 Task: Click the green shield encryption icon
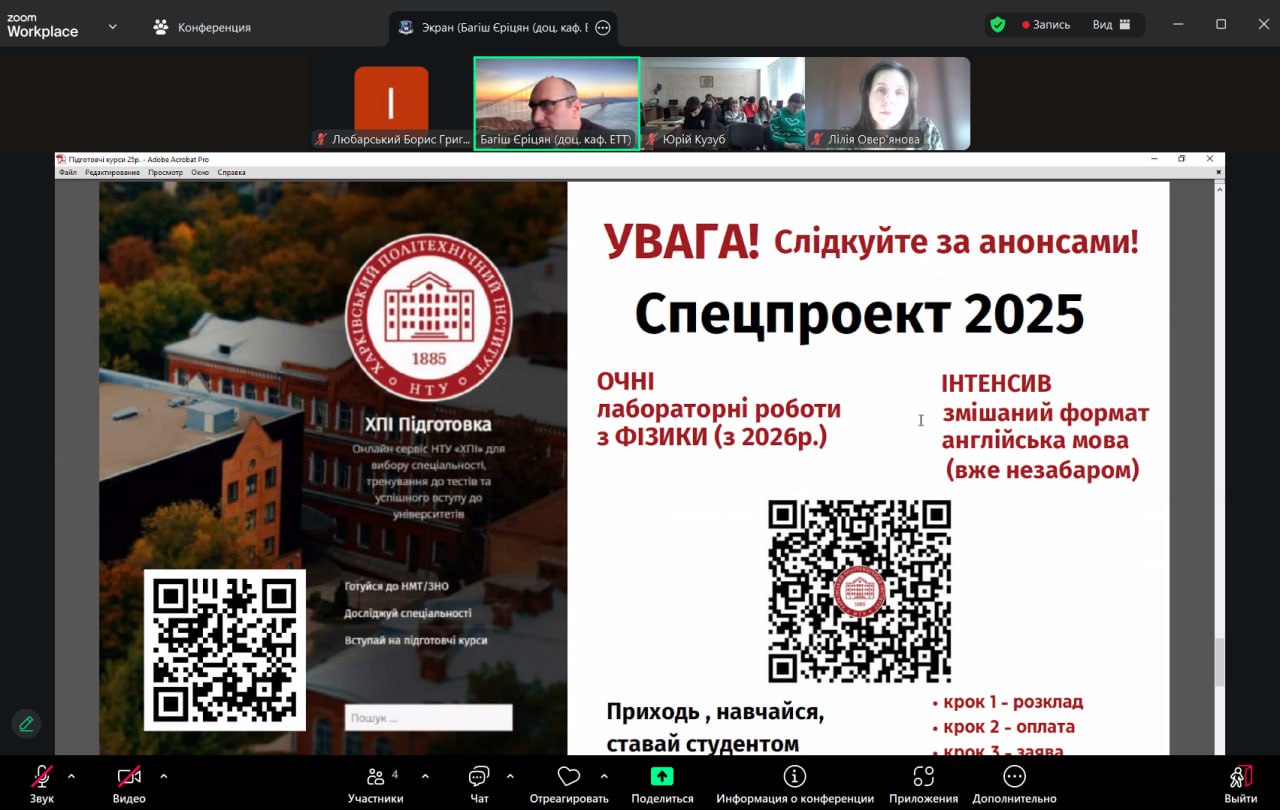(x=997, y=25)
